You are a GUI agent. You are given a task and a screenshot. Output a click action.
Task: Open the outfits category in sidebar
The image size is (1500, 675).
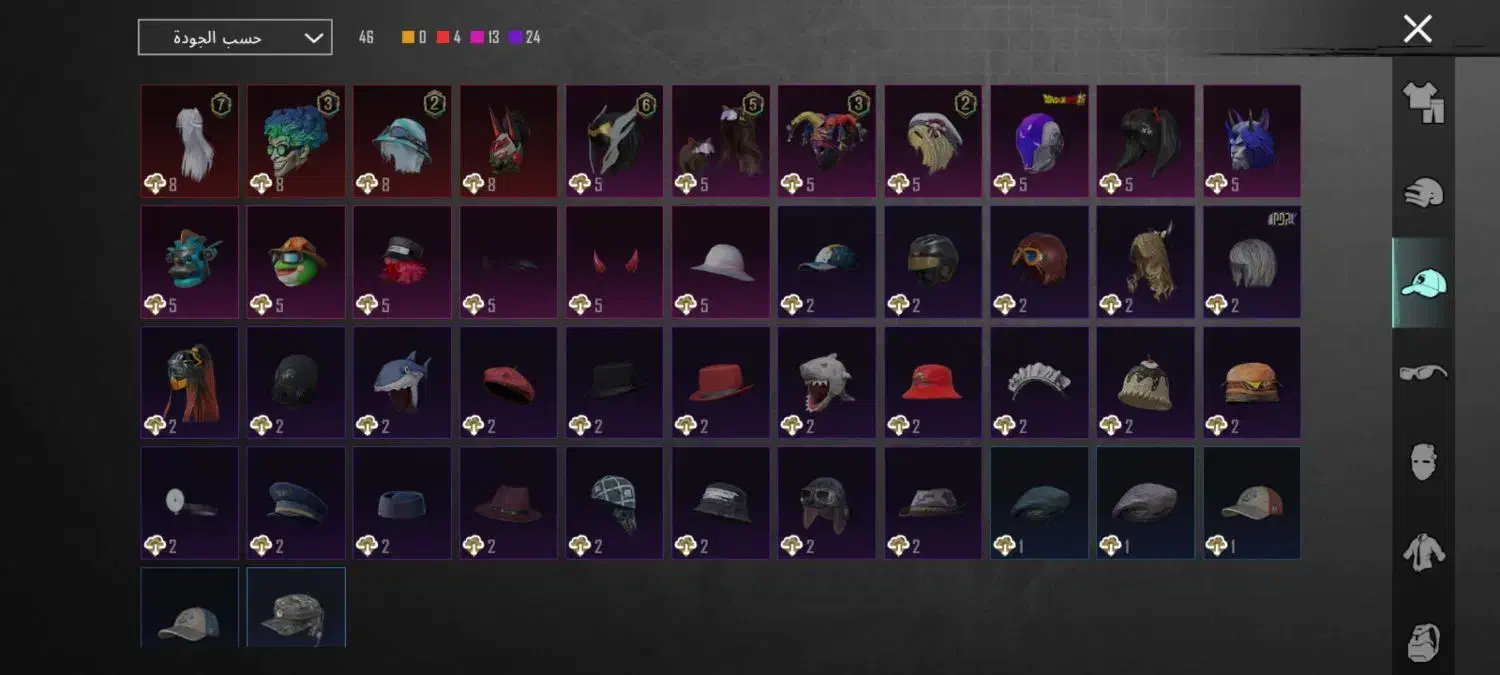click(x=1423, y=101)
